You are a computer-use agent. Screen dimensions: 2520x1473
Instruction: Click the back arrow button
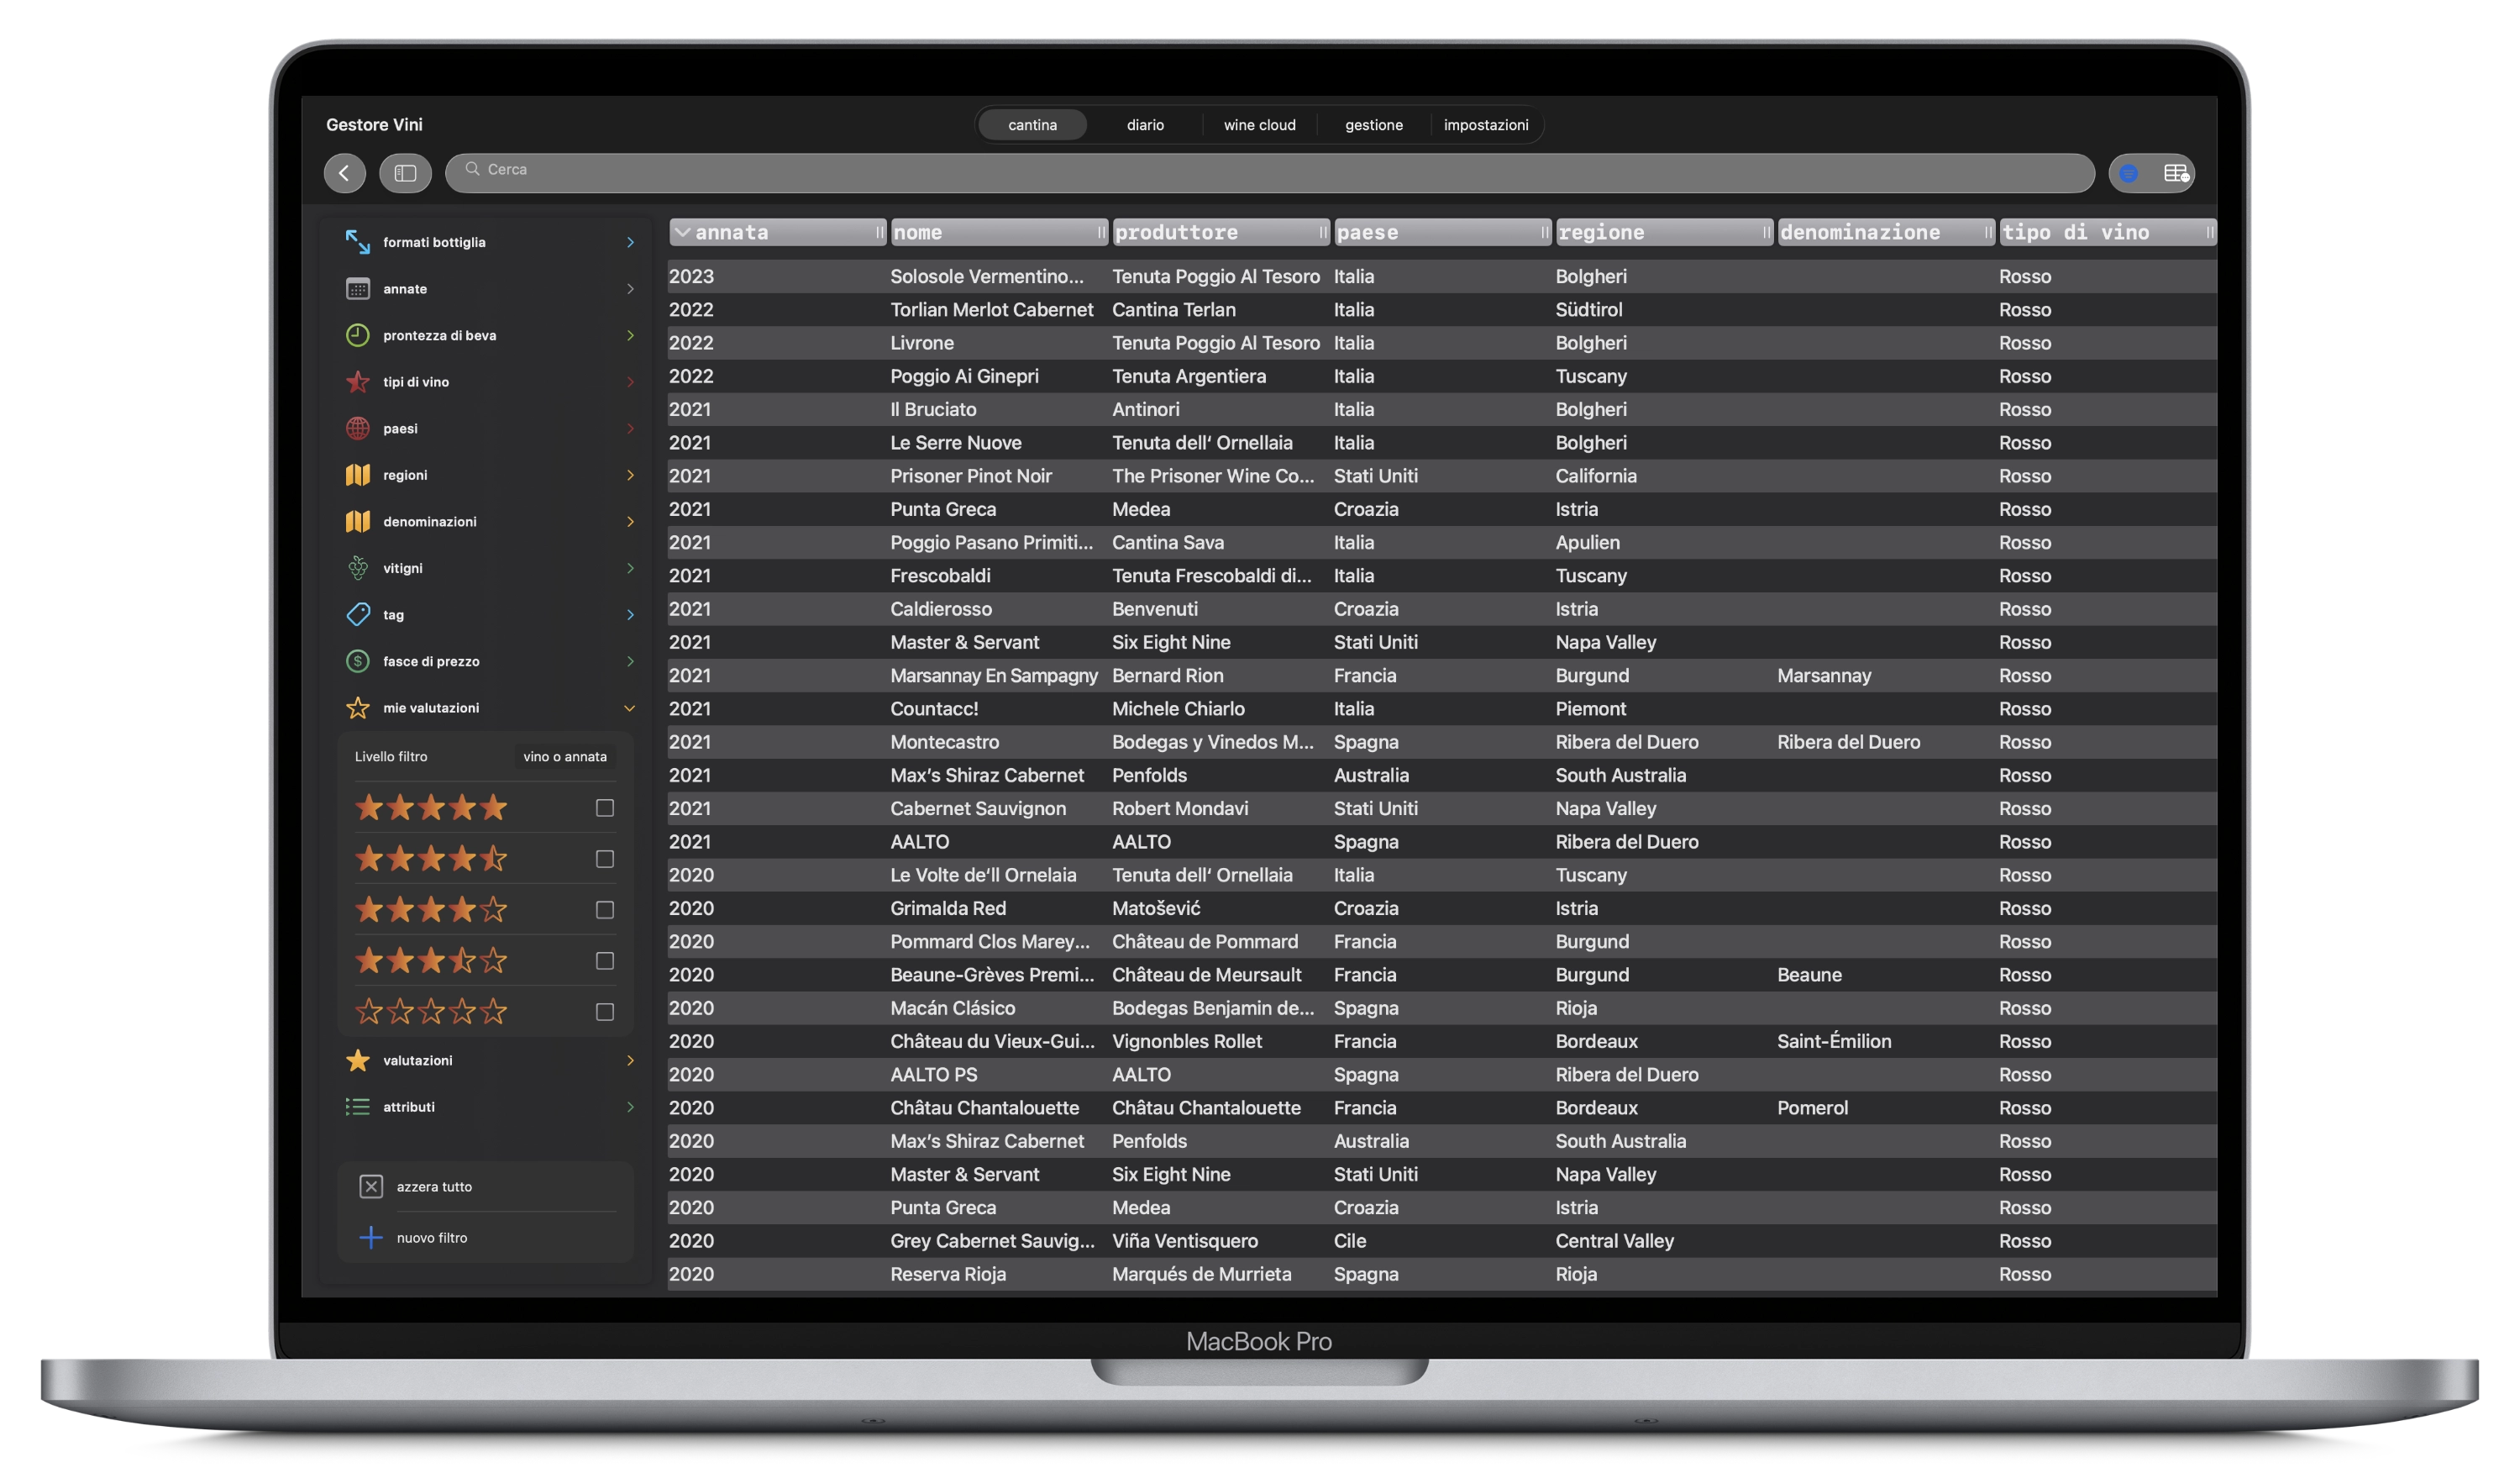click(344, 173)
